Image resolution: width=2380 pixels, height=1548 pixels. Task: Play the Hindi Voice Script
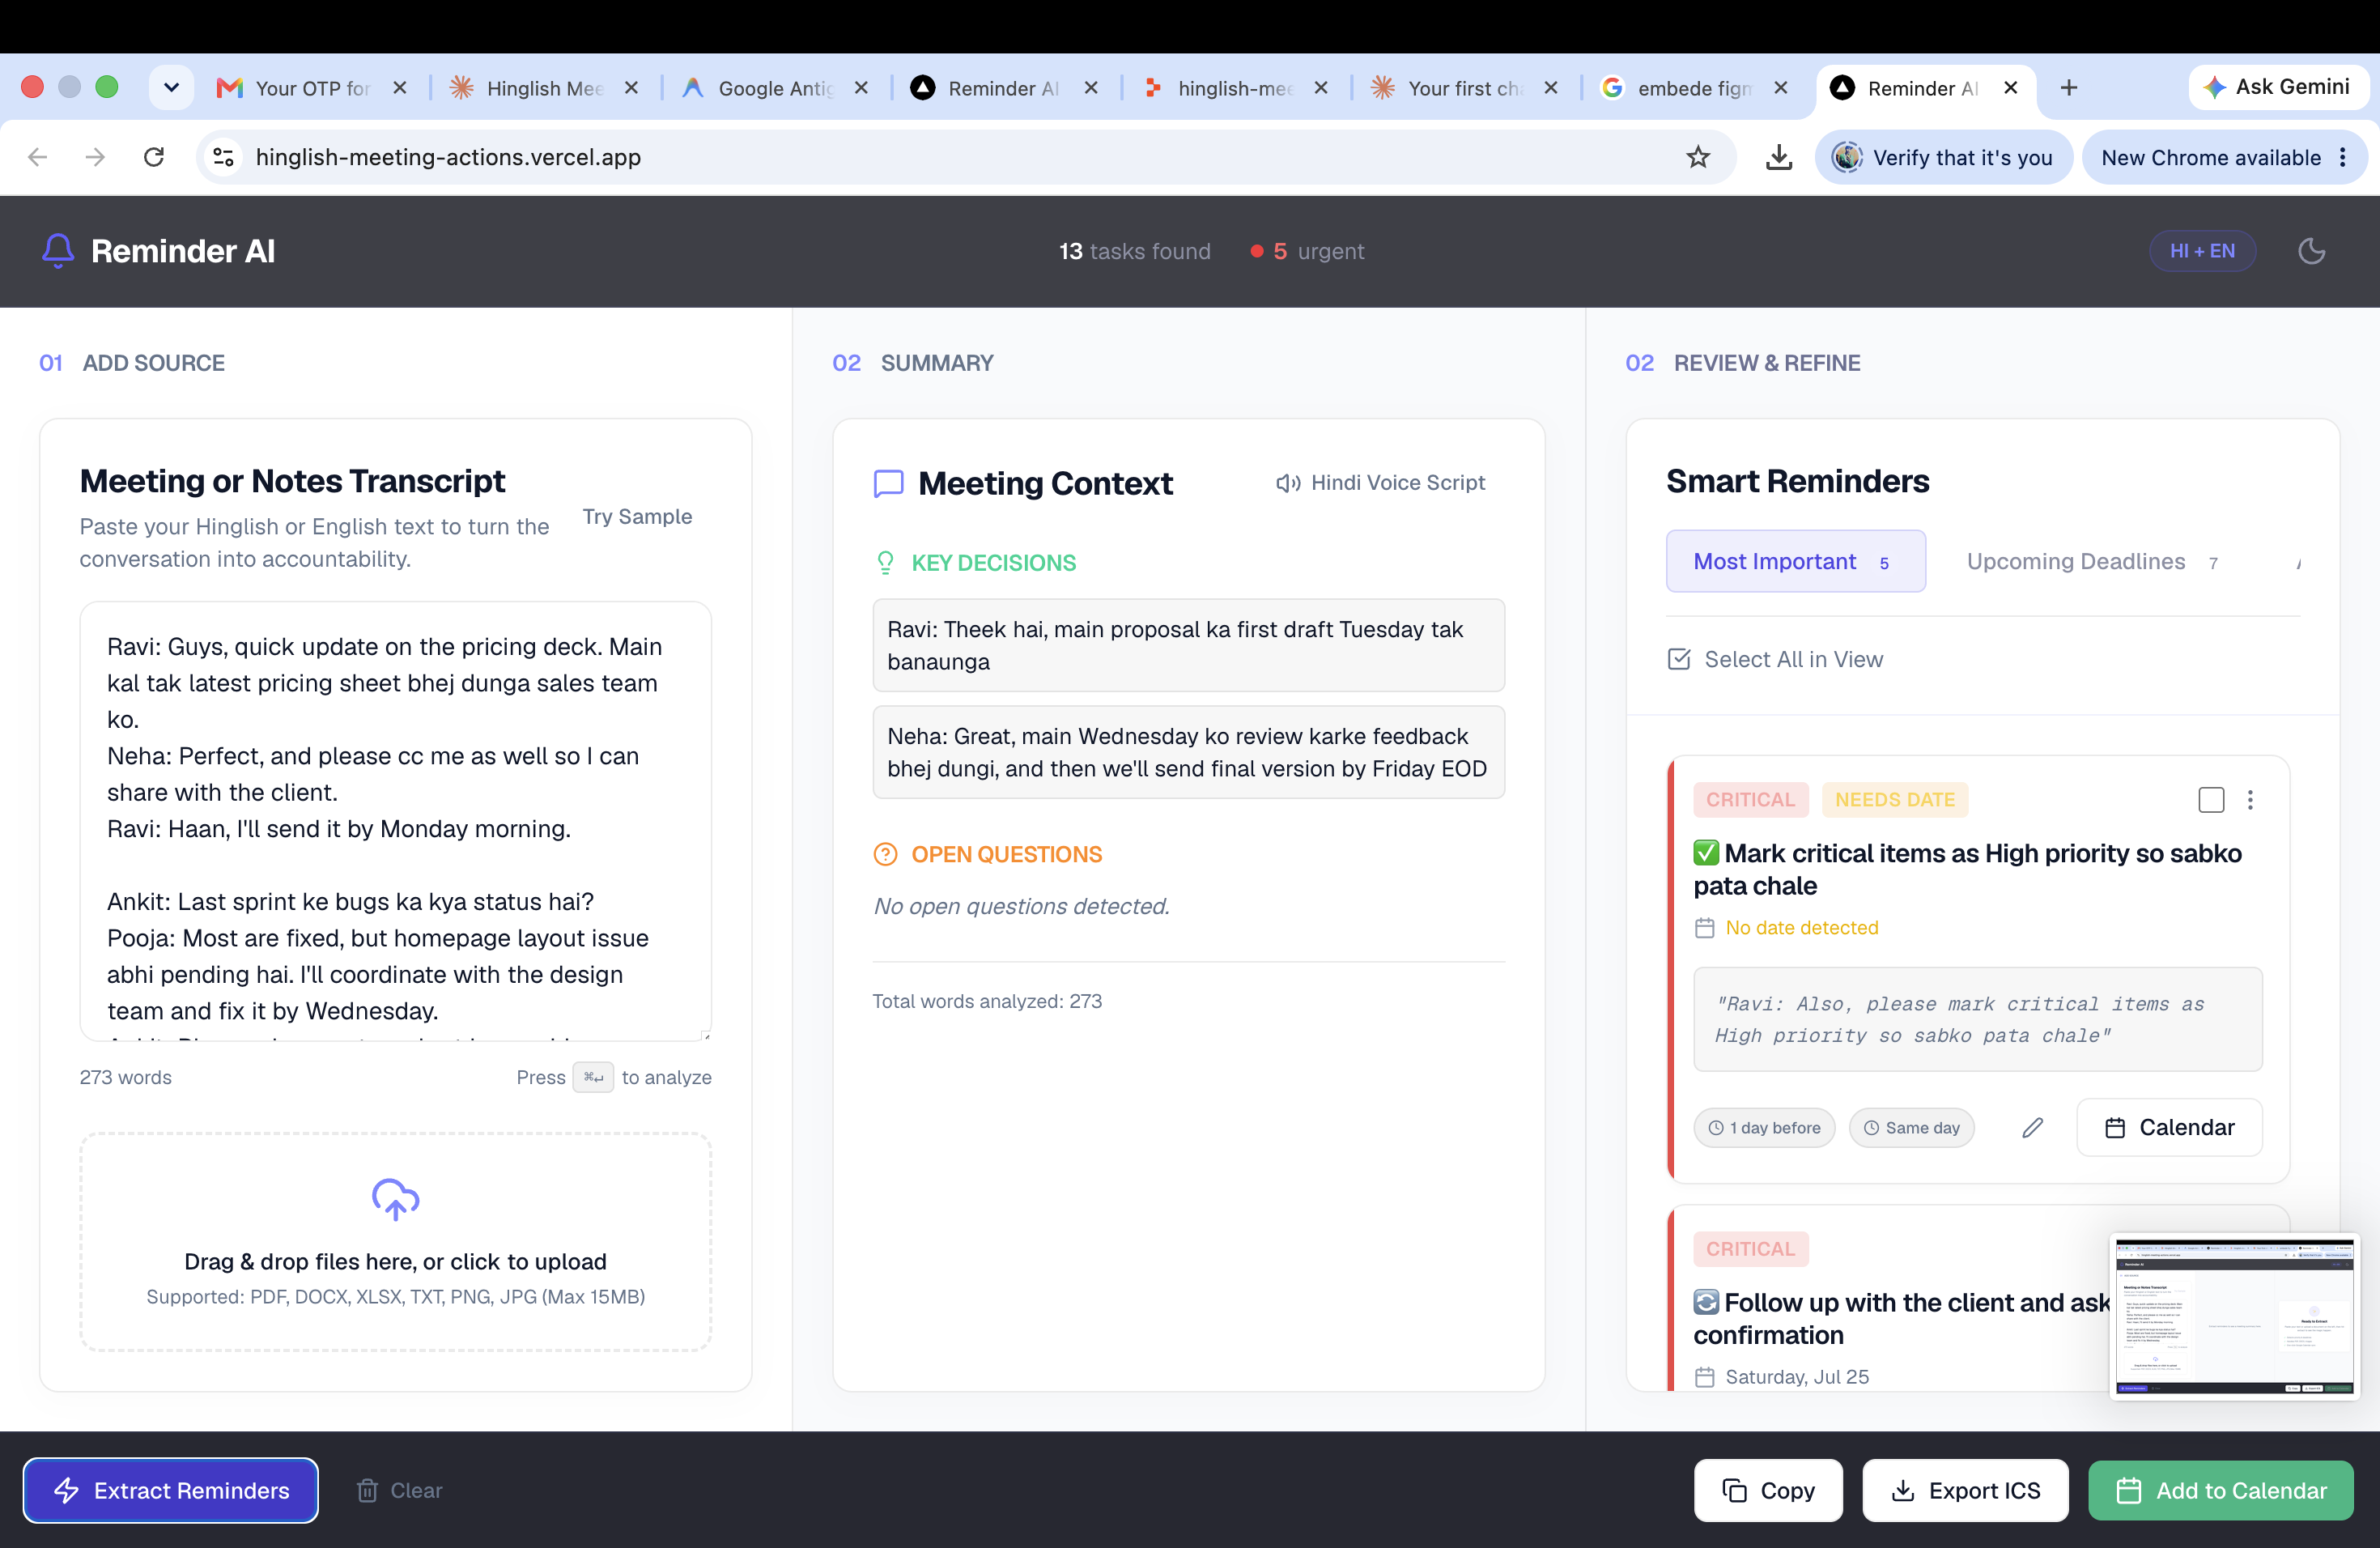[1380, 483]
